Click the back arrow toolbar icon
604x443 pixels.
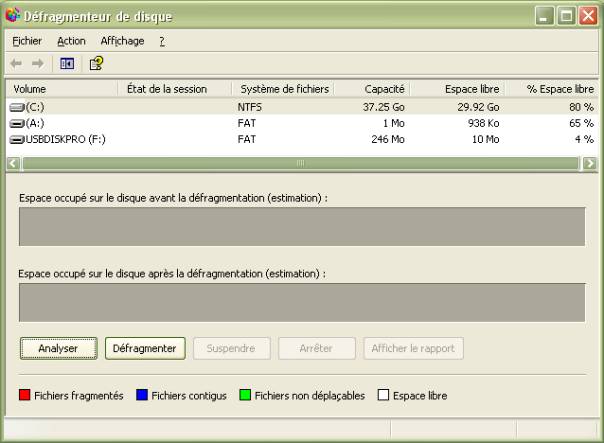pos(16,63)
